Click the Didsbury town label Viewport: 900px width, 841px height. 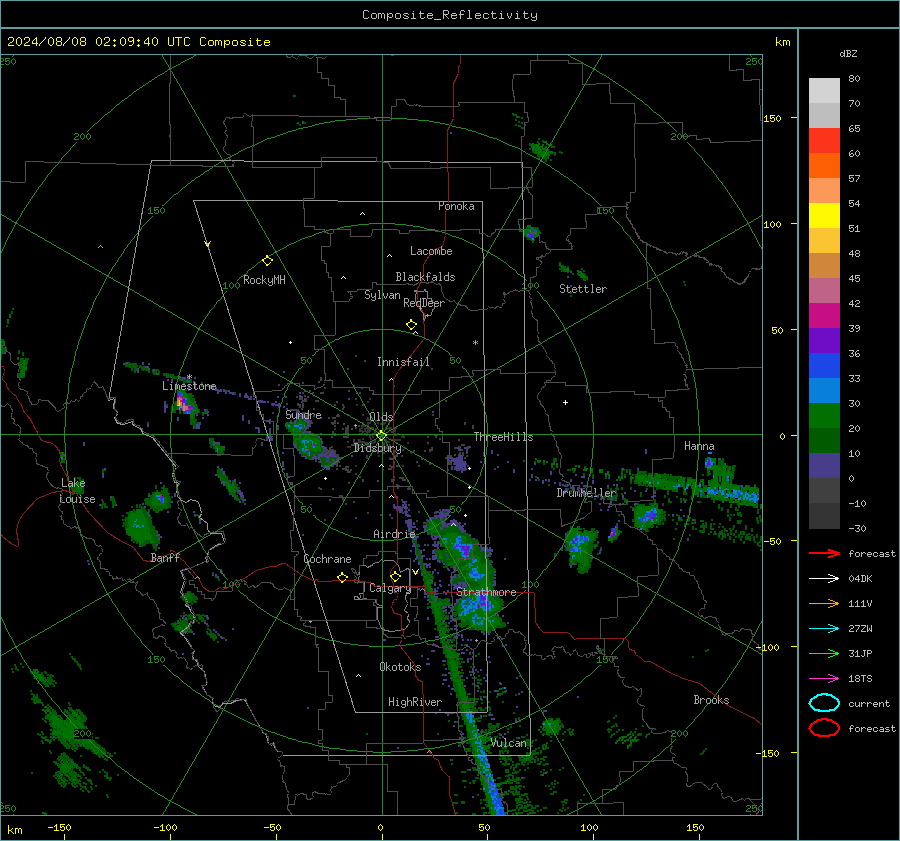click(378, 448)
